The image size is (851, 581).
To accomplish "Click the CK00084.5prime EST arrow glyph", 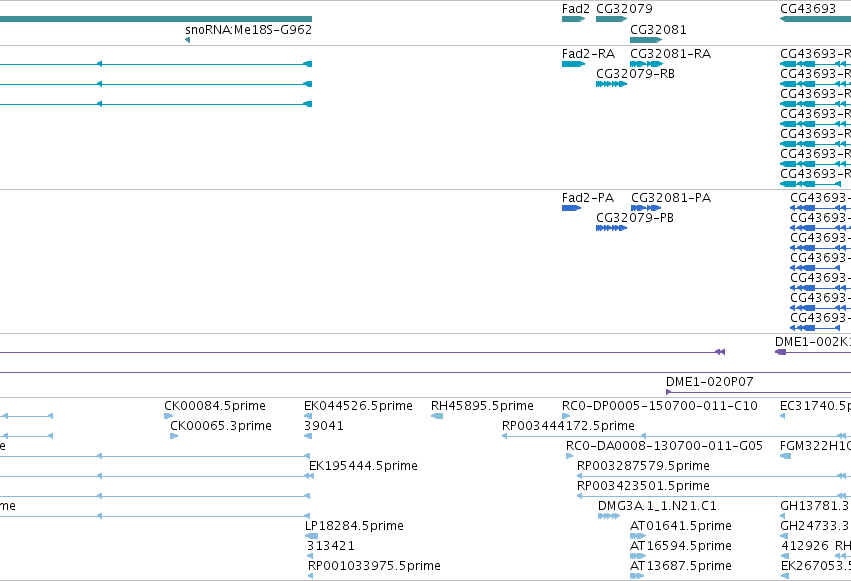I will (x=168, y=416).
